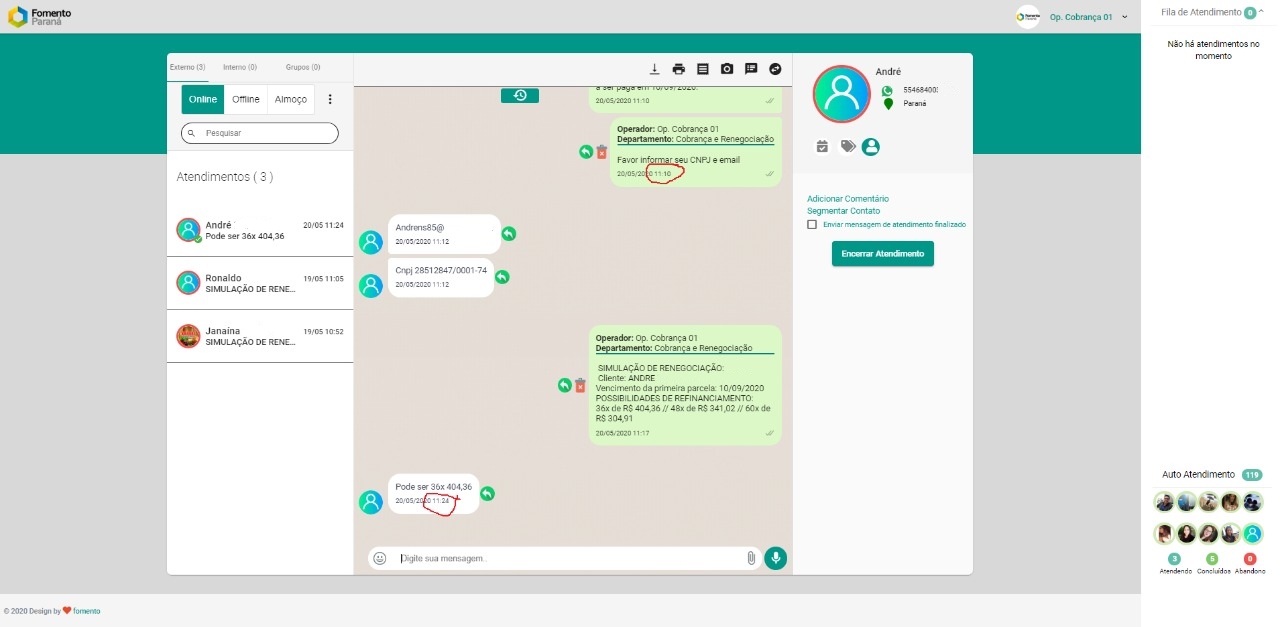Open the Op. Cobrança 01 user dropdown
Screen dimensions: 1280x627
pyautogui.click(x=1088, y=17)
